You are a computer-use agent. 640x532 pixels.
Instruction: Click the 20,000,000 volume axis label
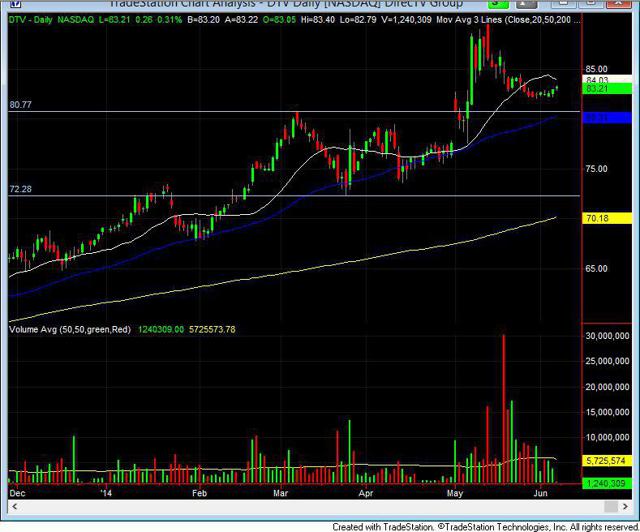(607, 387)
